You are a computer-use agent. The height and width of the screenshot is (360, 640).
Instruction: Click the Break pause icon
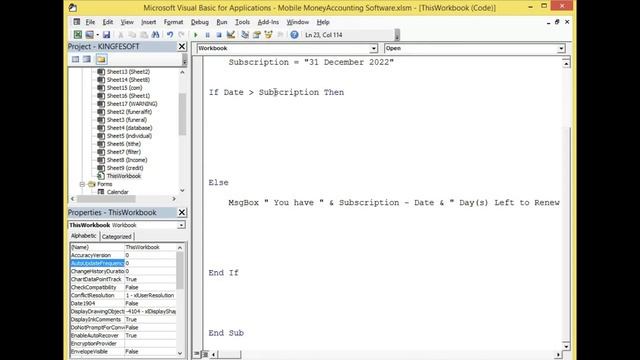[207, 35]
